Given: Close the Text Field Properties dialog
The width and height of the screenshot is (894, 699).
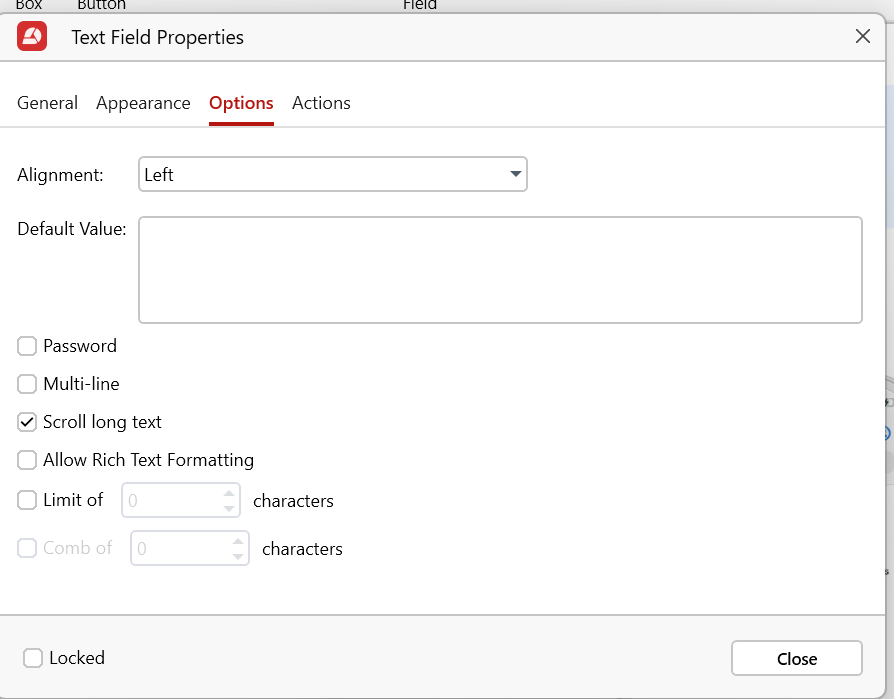Looking at the screenshot, I should click(x=862, y=37).
